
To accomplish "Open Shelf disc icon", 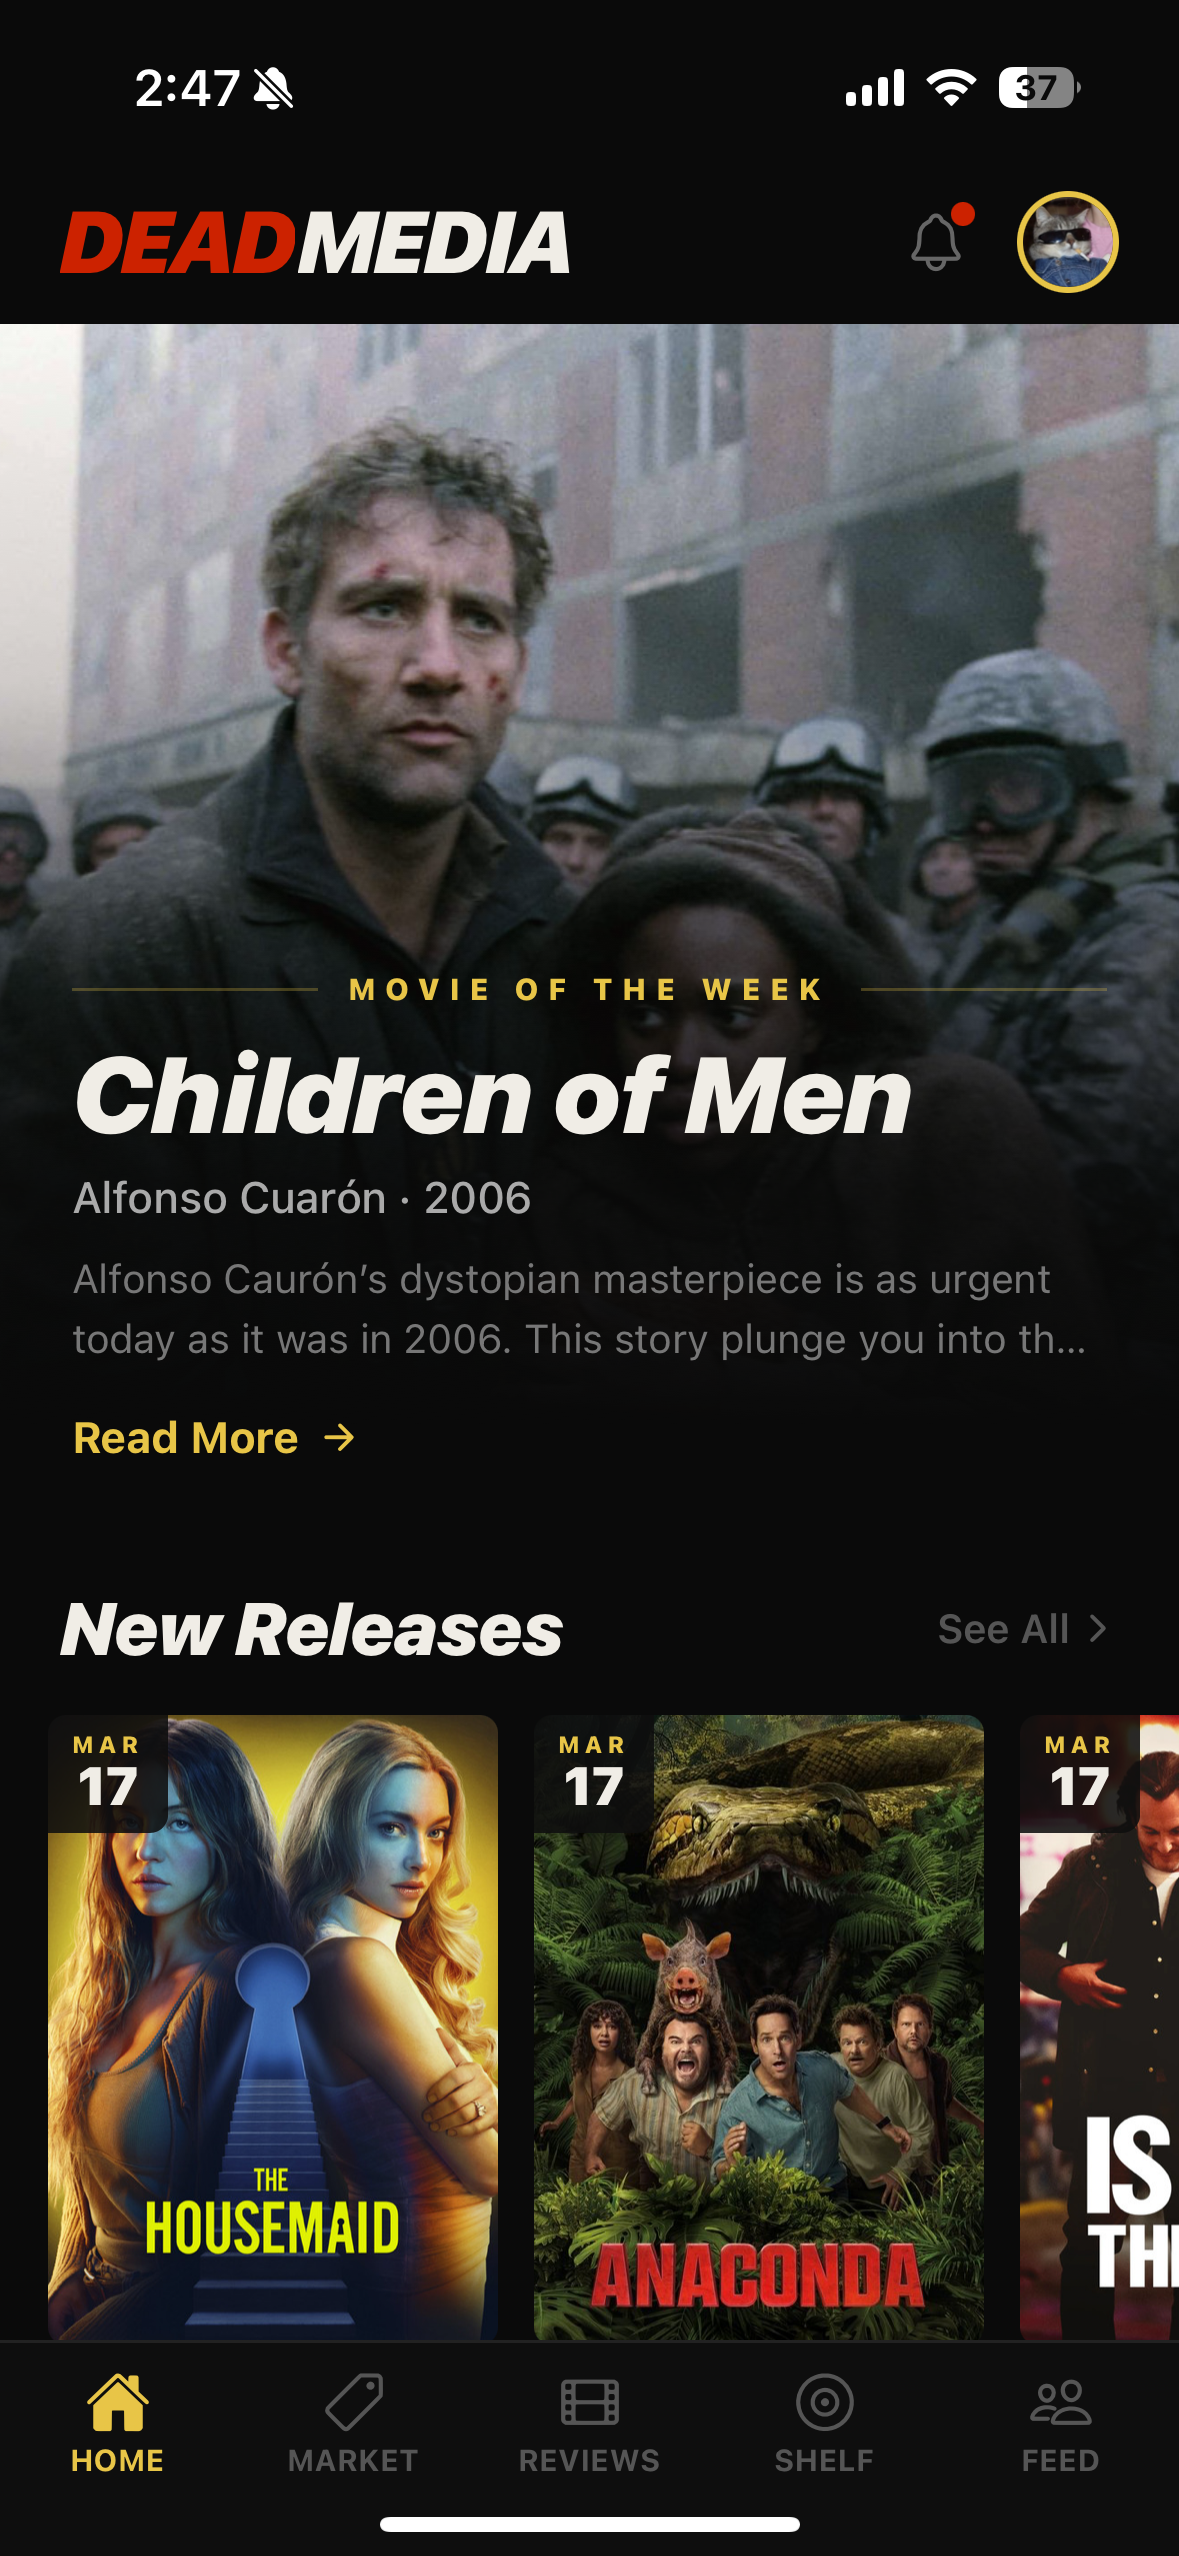I will pos(825,2402).
